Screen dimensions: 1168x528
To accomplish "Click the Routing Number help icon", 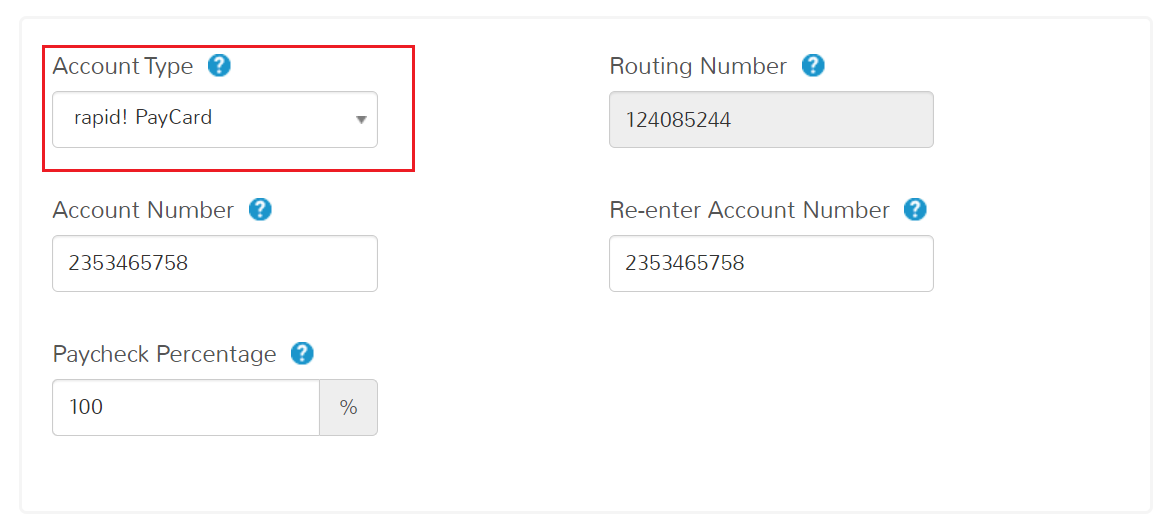I will (x=813, y=66).
